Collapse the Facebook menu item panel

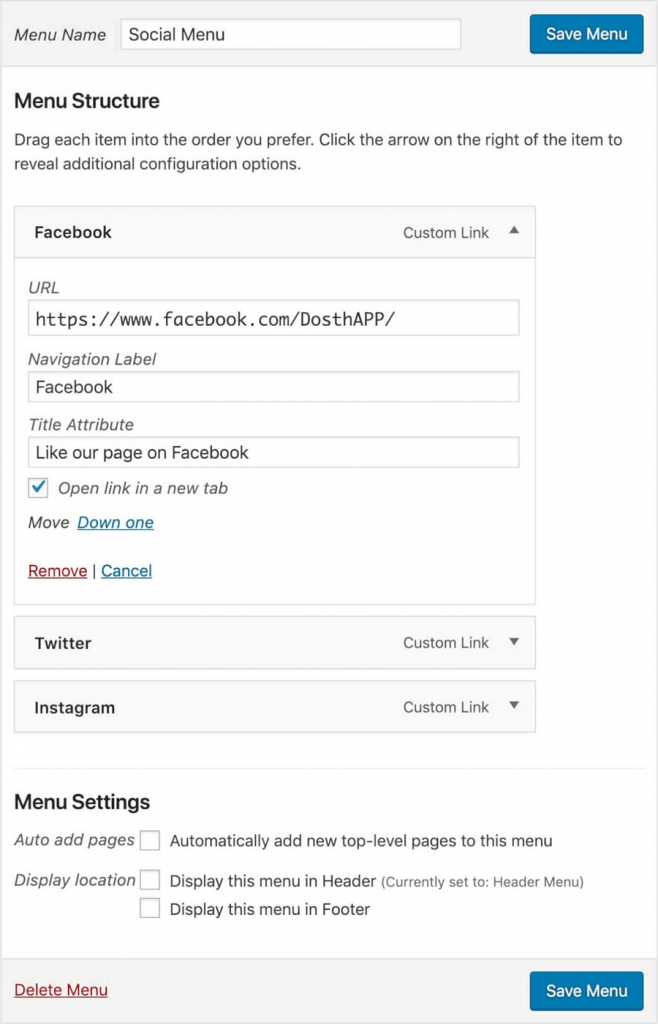click(513, 231)
